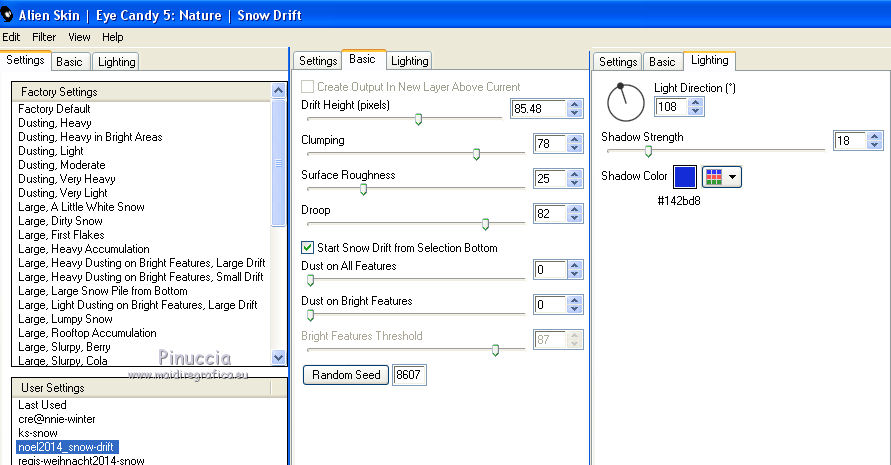The image size is (891, 465).
Task: Decrease Droop value with down arrow
Action: [x=574, y=218]
